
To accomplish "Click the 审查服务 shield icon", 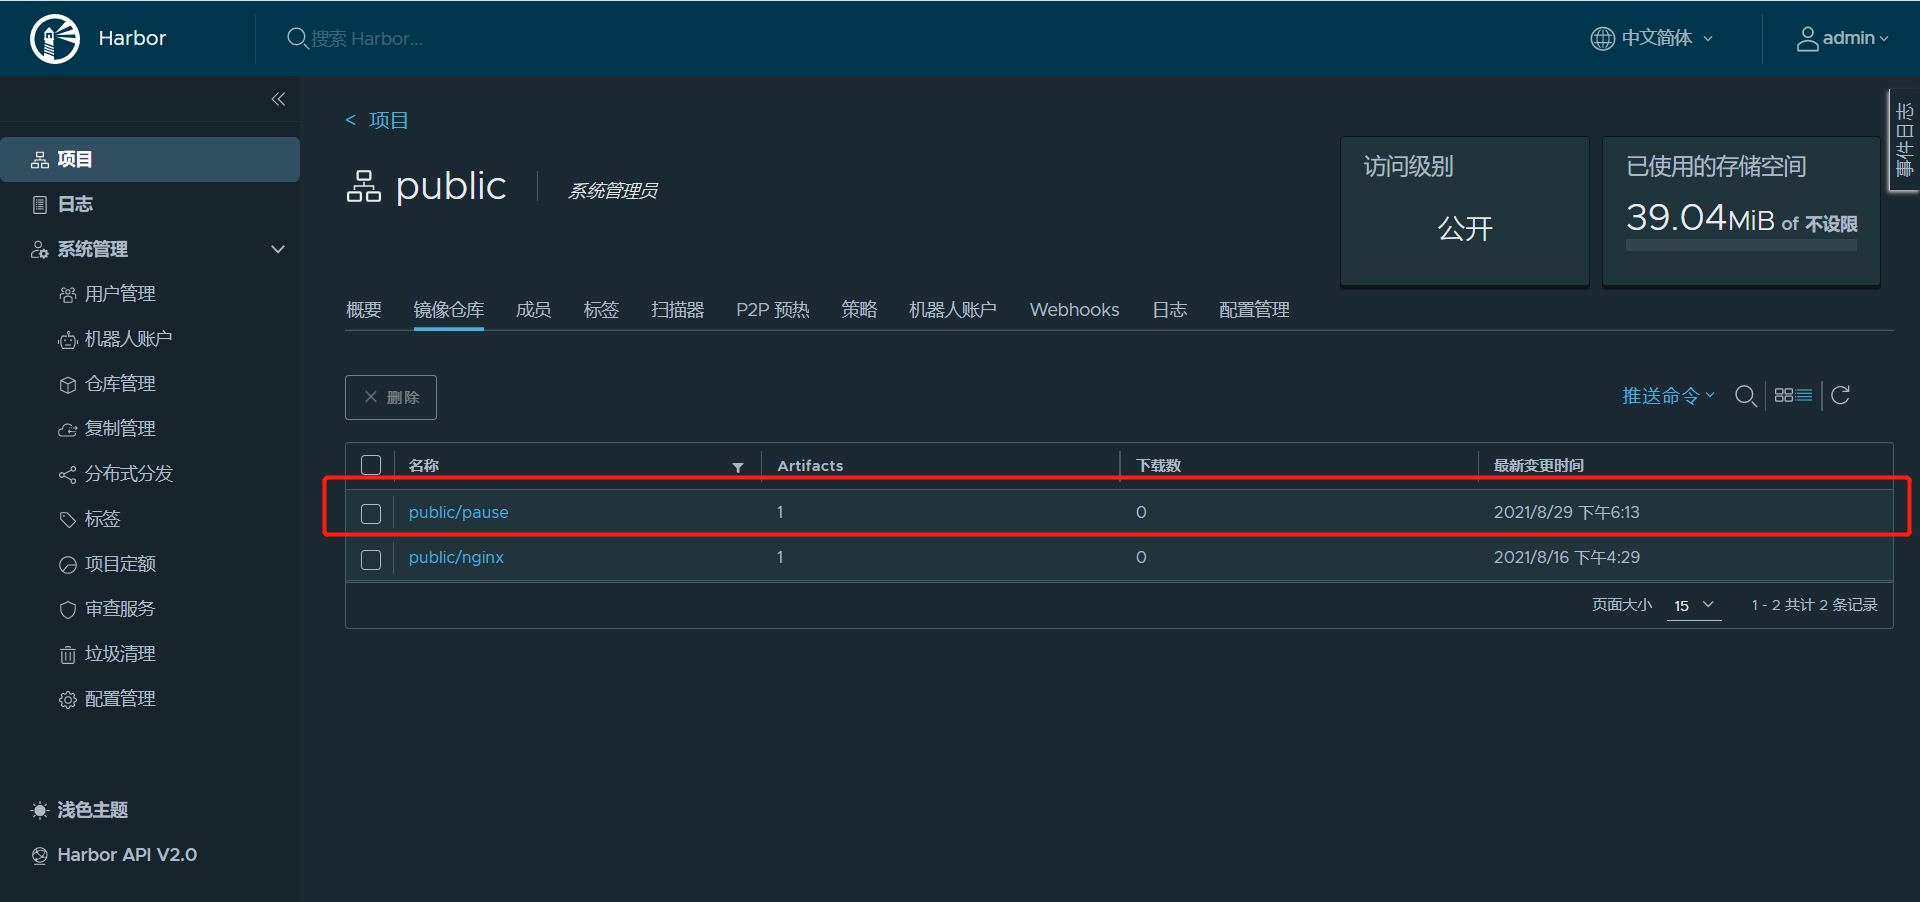I will (x=67, y=610).
